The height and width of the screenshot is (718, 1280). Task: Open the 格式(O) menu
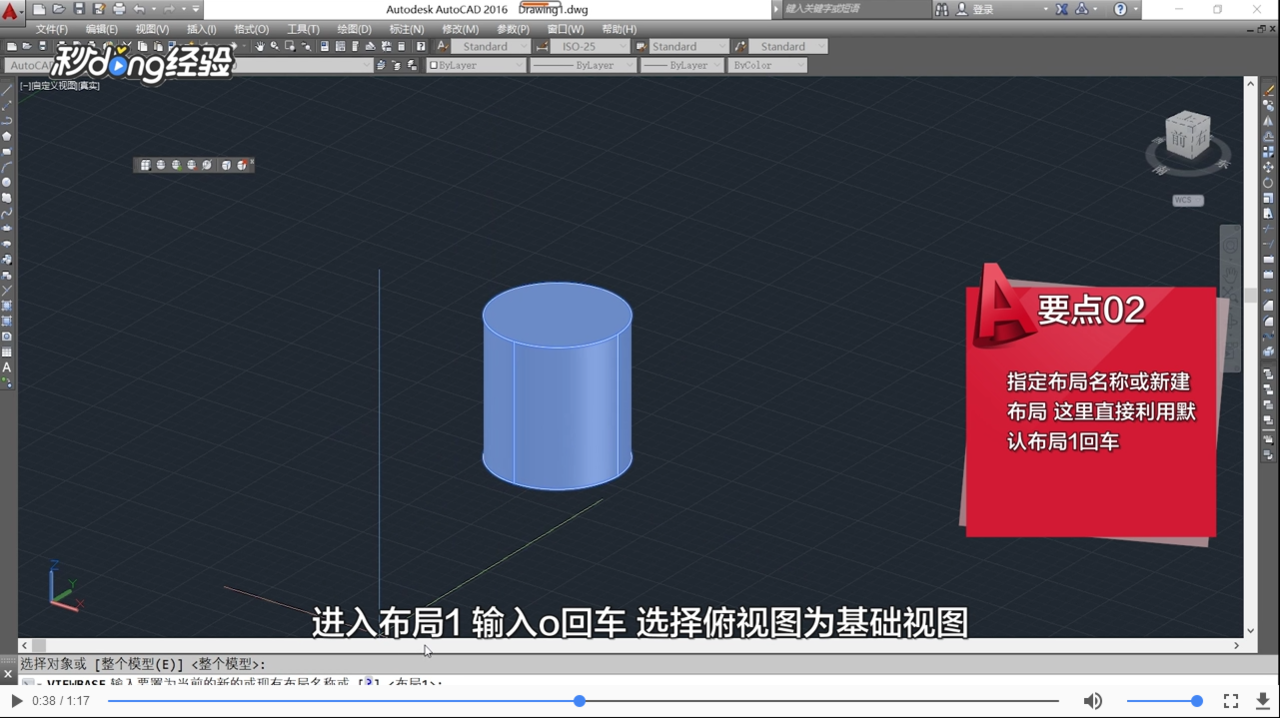252,29
